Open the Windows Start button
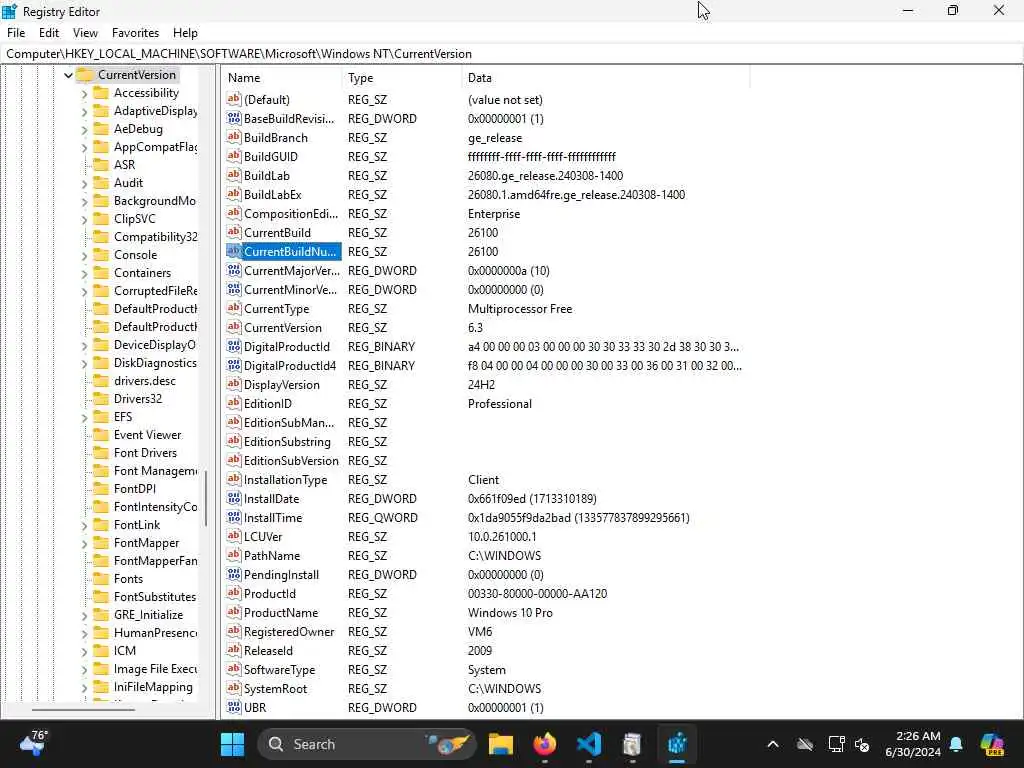 [x=232, y=744]
